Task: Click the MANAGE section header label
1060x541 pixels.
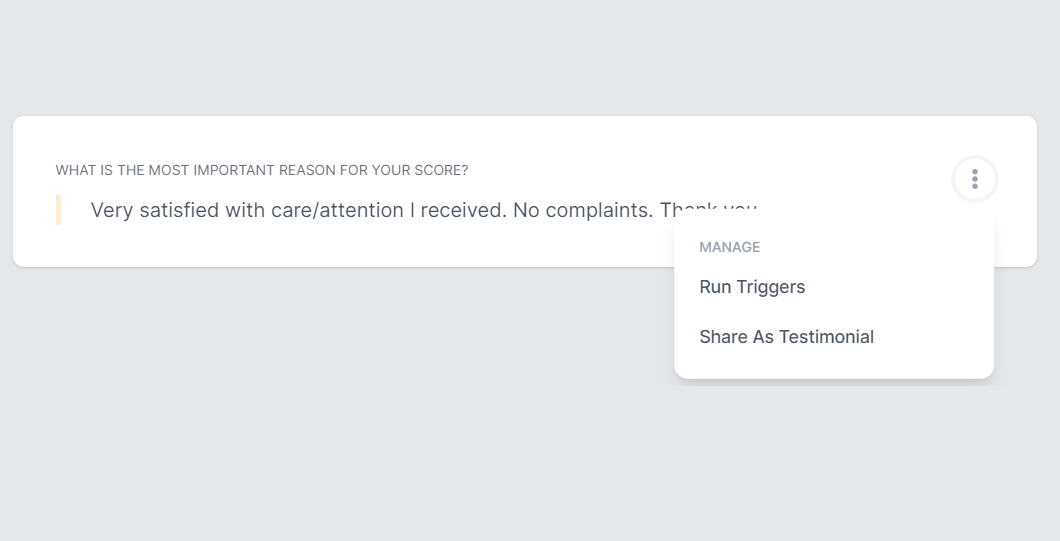Action: (729, 248)
